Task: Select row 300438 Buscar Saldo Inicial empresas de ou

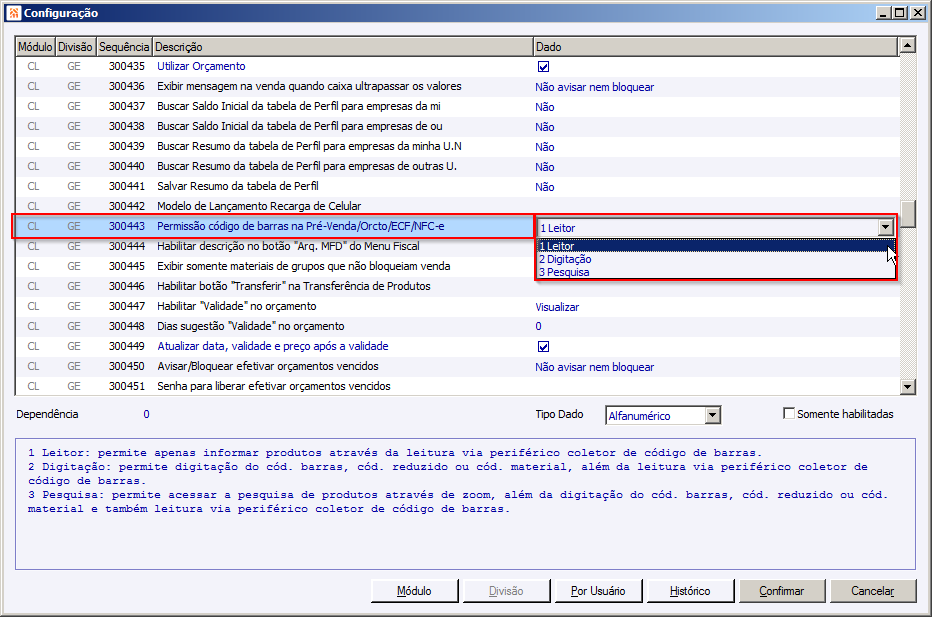Action: pyautogui.click(x=456, y=126)
